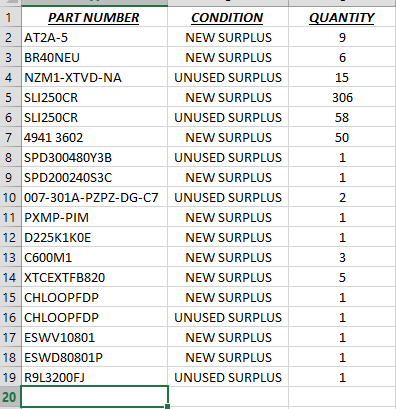Viewport: 396px width, 409px height.
Task: Click UNUSED SURPLUS condition for SPD300480Y3B
Action: (228, 157)
